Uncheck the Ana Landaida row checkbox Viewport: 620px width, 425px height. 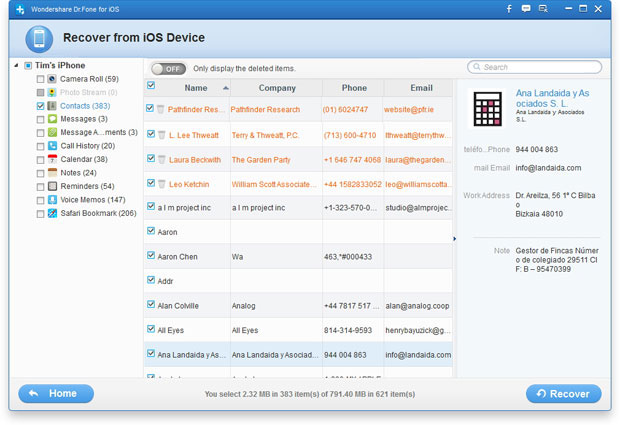[x=151, y=353]
